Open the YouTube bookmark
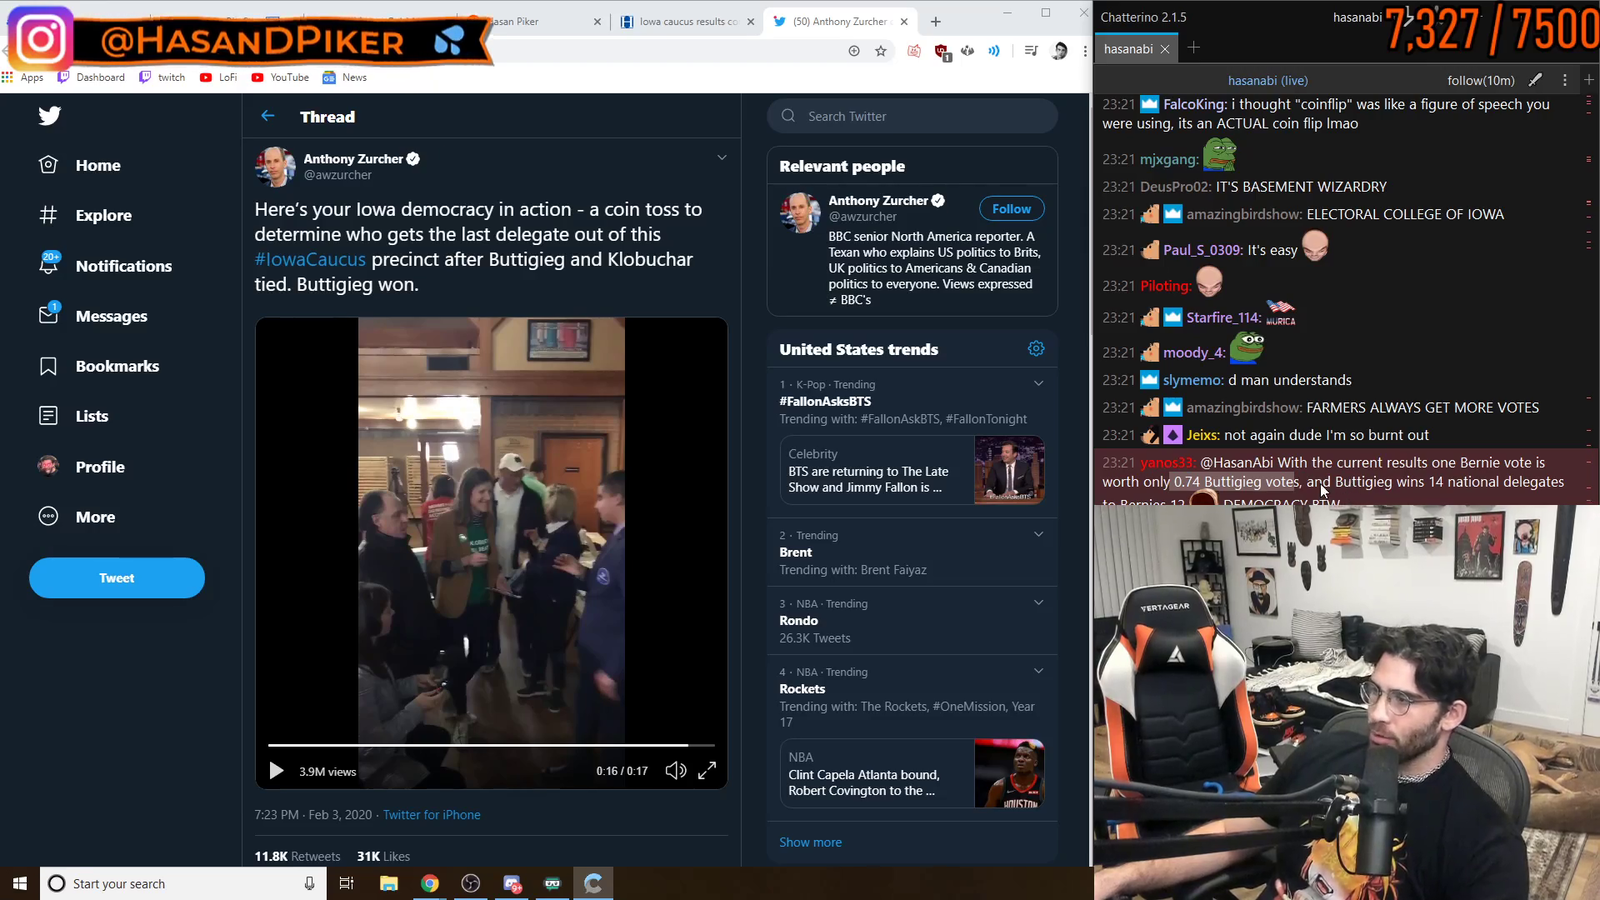 click(x=280, y=77)
